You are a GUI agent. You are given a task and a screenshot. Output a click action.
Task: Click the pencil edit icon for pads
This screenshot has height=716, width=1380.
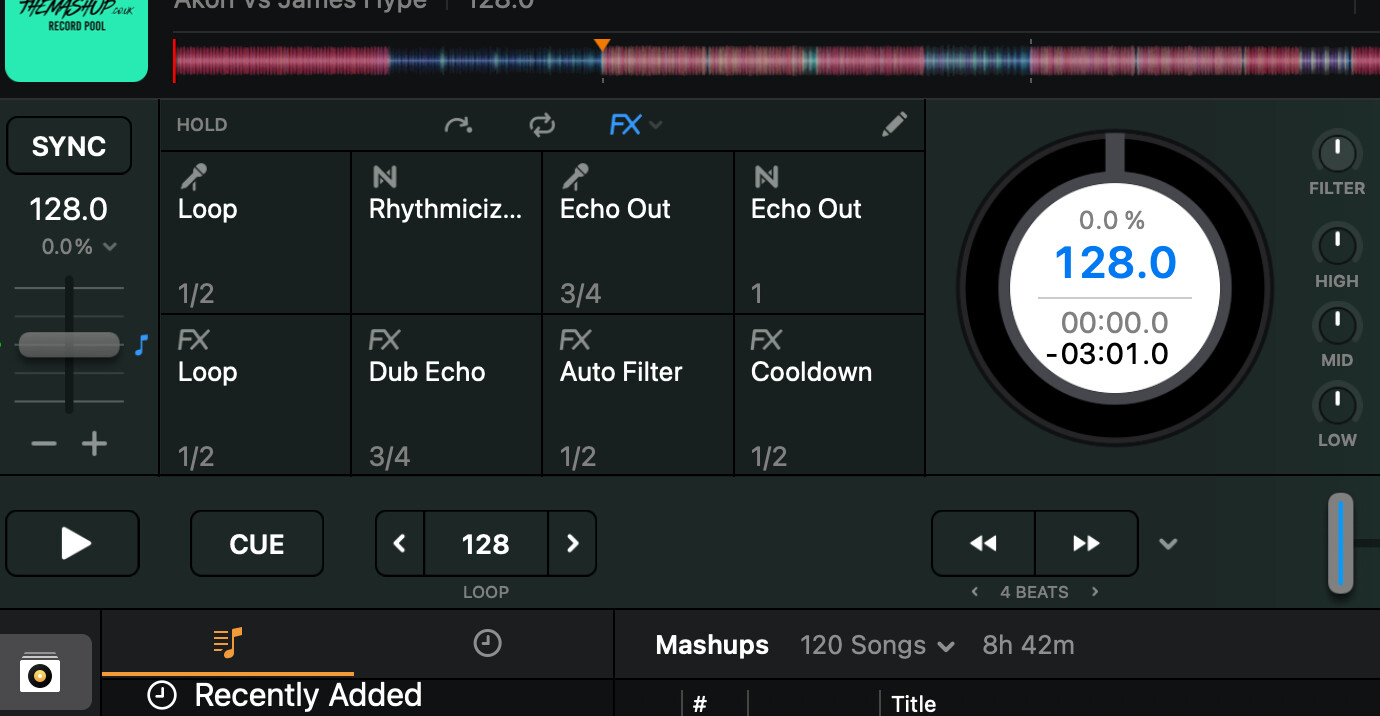tap(895, 124)
